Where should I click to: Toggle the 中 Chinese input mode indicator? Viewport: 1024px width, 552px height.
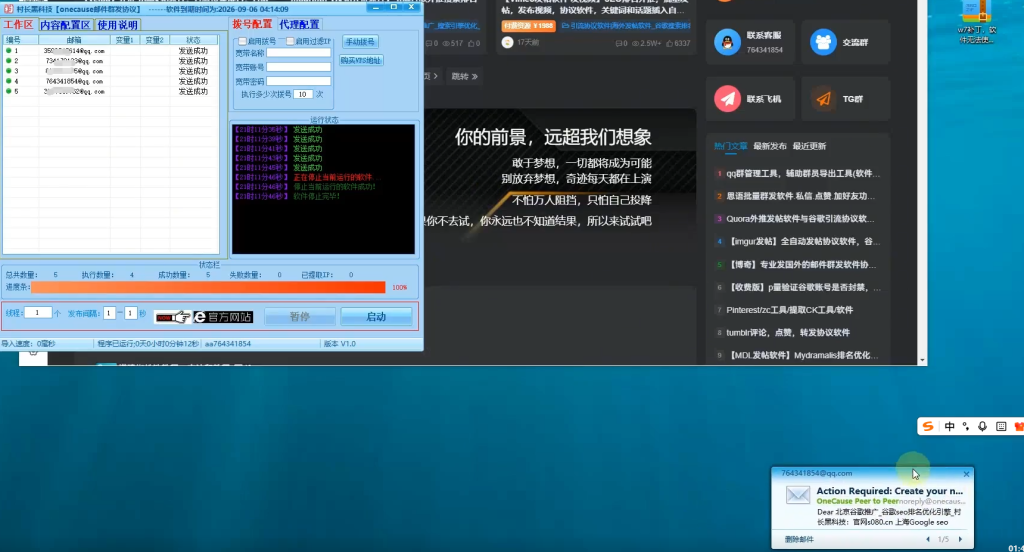[950, 427]
